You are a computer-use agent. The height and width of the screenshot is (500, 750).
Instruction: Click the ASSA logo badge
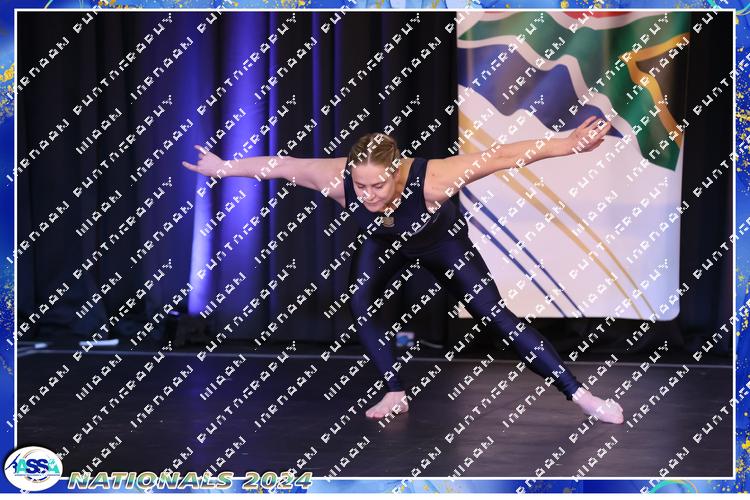tap(33, 468)
